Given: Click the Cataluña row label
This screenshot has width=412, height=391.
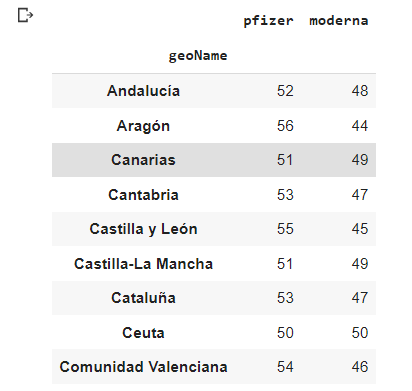Looking at the screenshot, I should (x=143, y=298).
